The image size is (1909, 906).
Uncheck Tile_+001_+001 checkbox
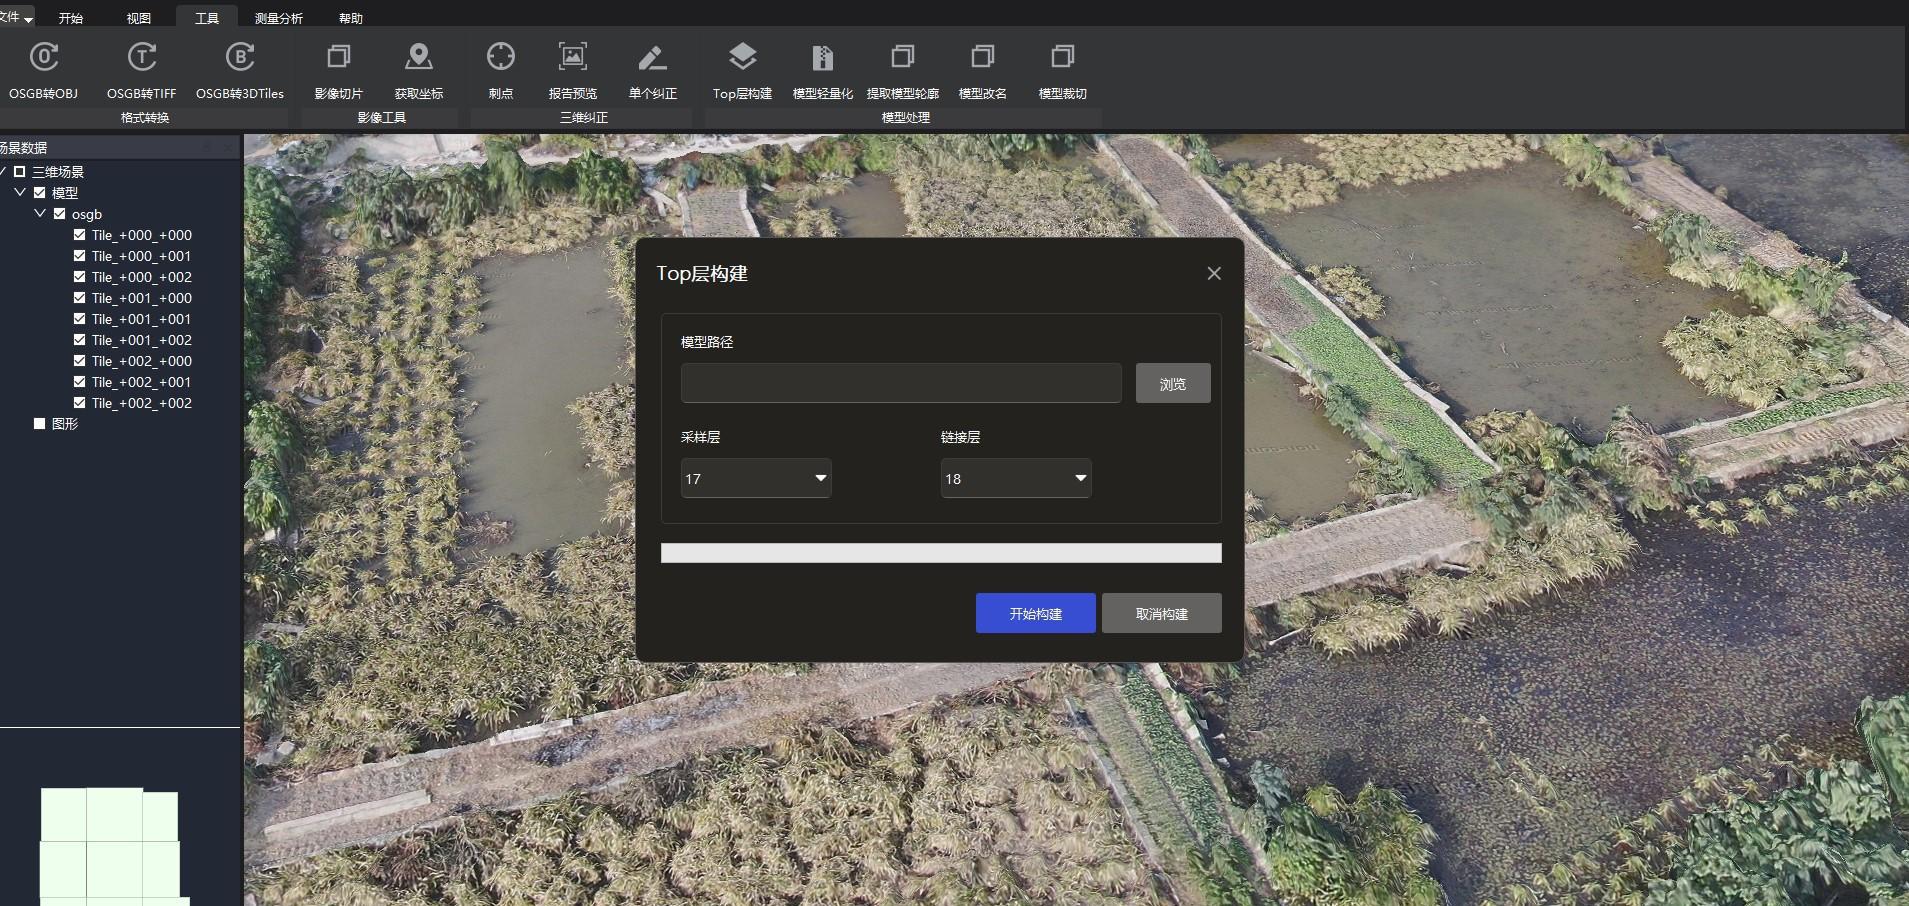click(79, 319)
